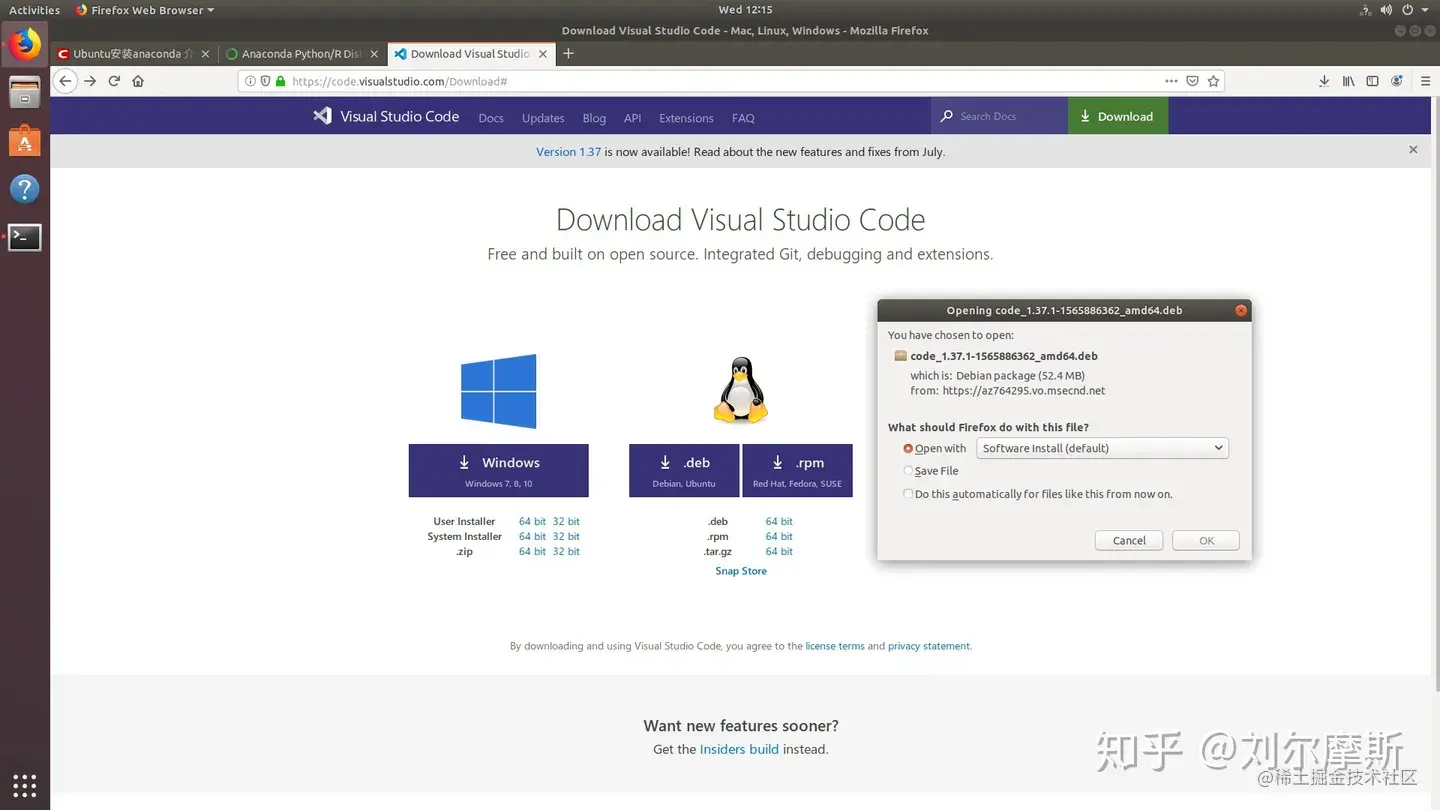Image resolution: width=1440 pixels, height=810 pixels.
Task: Open the Blog nav item
Action: click(594, 118)
